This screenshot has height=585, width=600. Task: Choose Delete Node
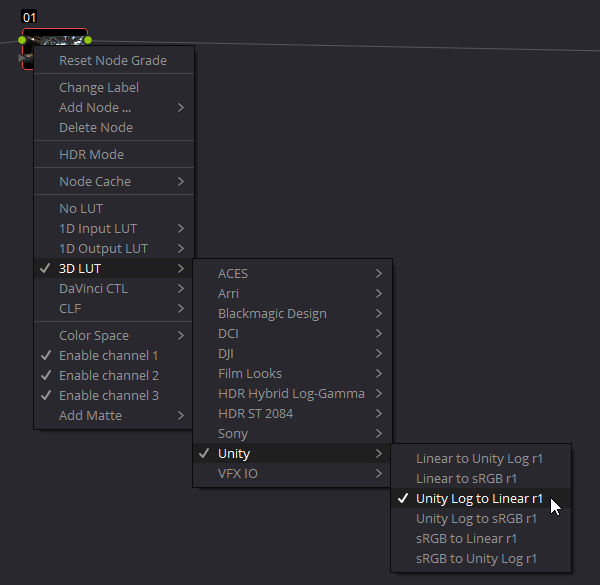(x=114, y=127)
